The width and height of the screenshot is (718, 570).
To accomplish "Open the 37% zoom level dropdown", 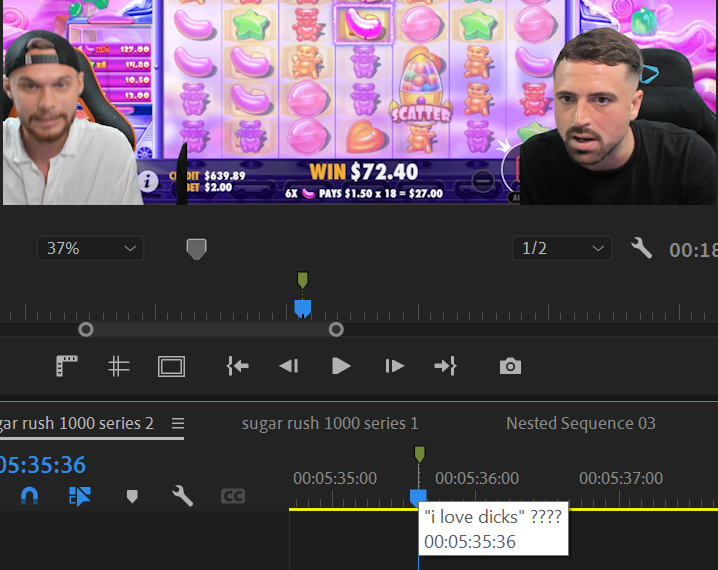I will click(90, 249).
